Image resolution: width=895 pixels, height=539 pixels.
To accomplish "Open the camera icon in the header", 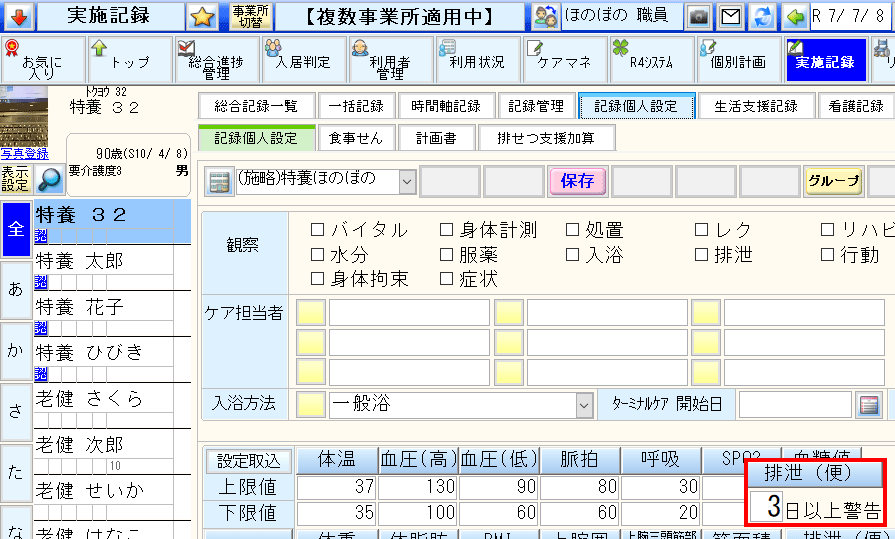I will click(x=697, y=16).
